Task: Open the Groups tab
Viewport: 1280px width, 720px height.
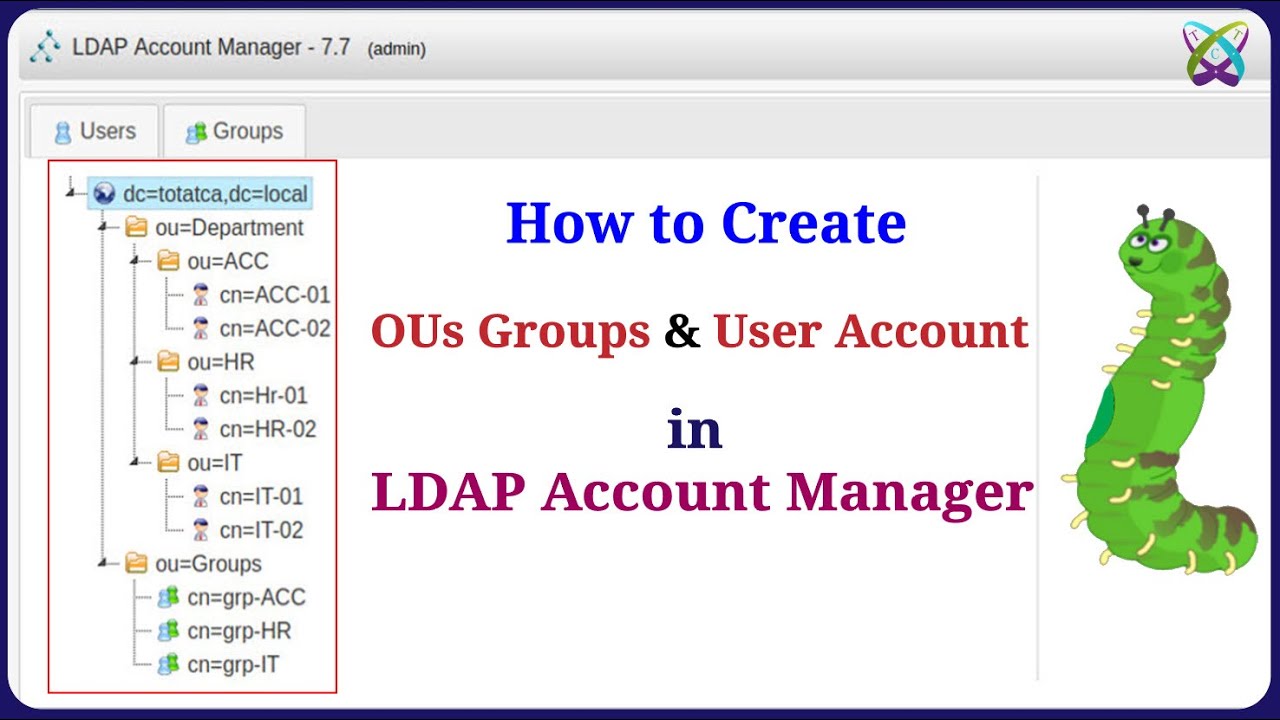Action: pyautogui.click(x=234, y=131)
